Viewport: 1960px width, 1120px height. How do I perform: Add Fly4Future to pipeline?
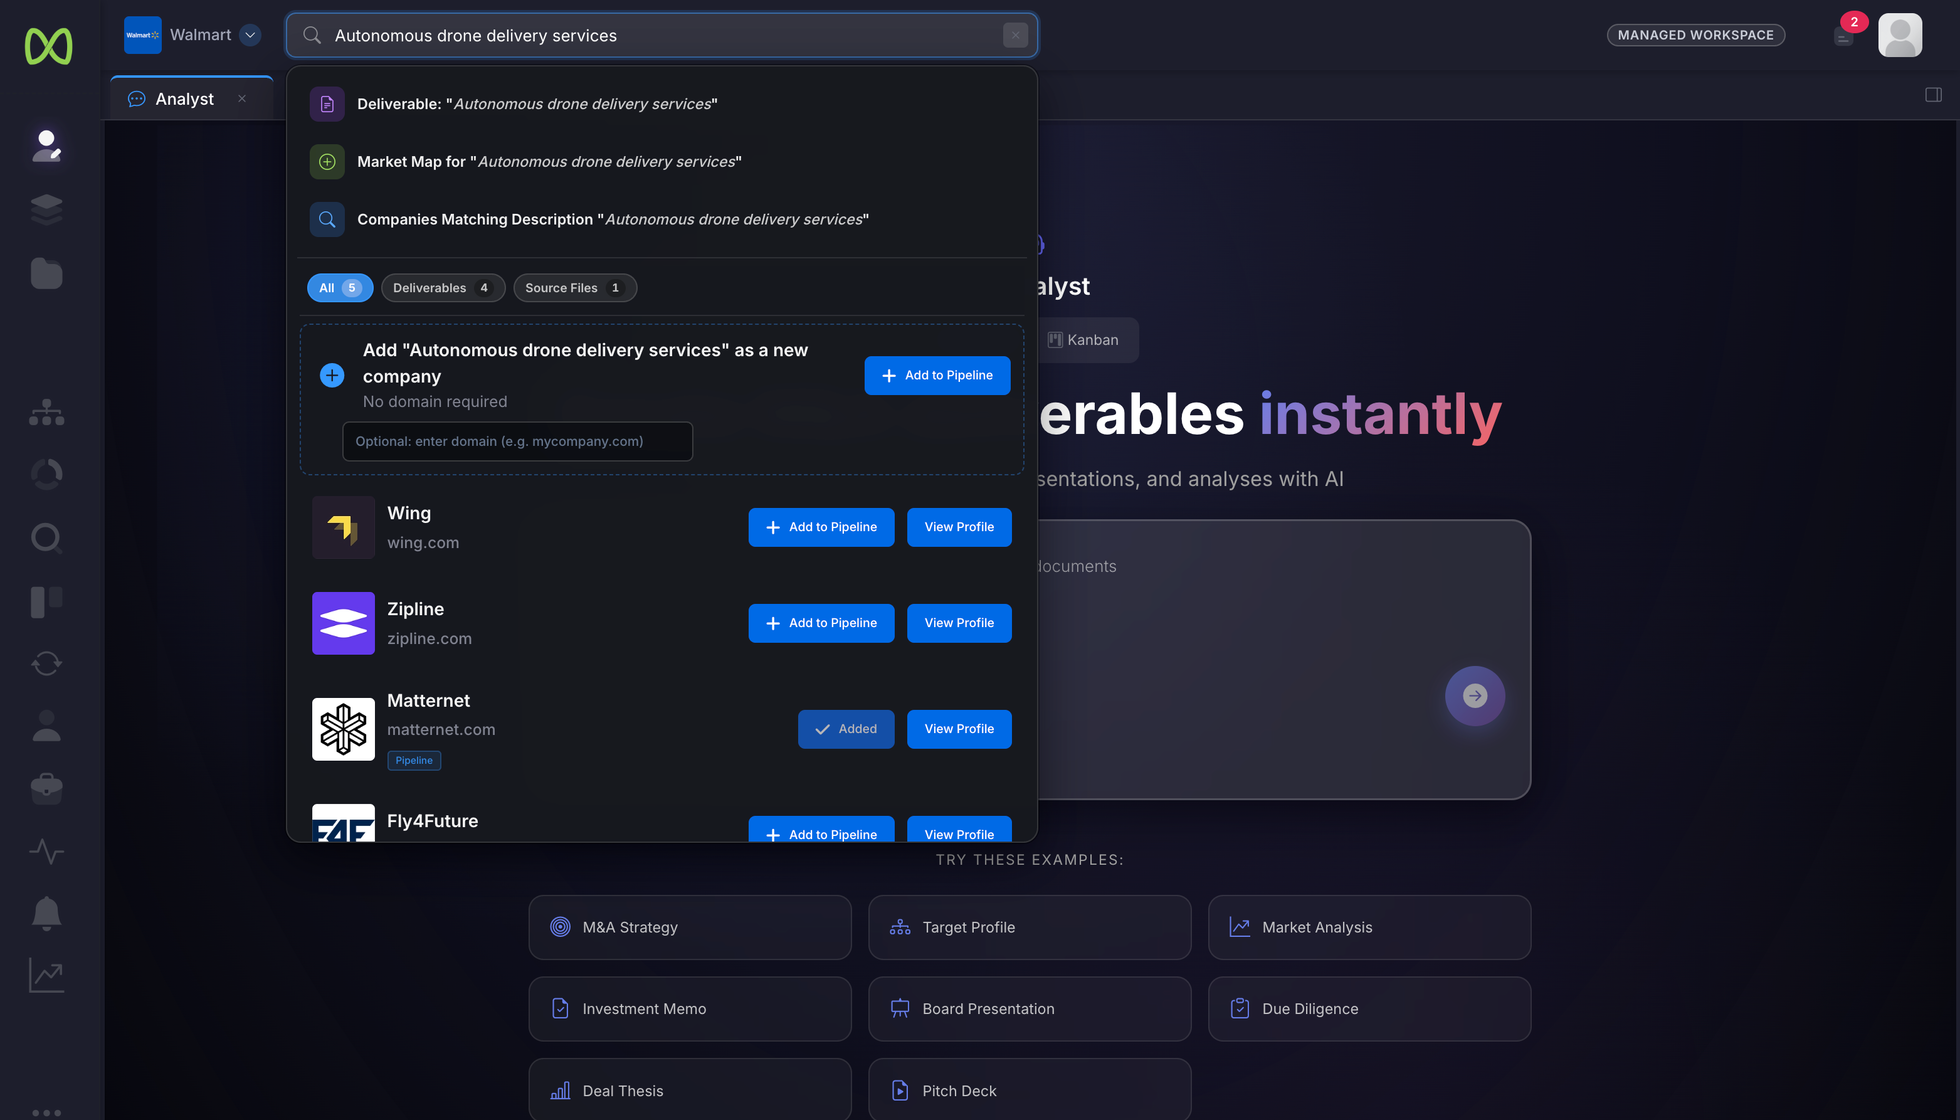821,831
